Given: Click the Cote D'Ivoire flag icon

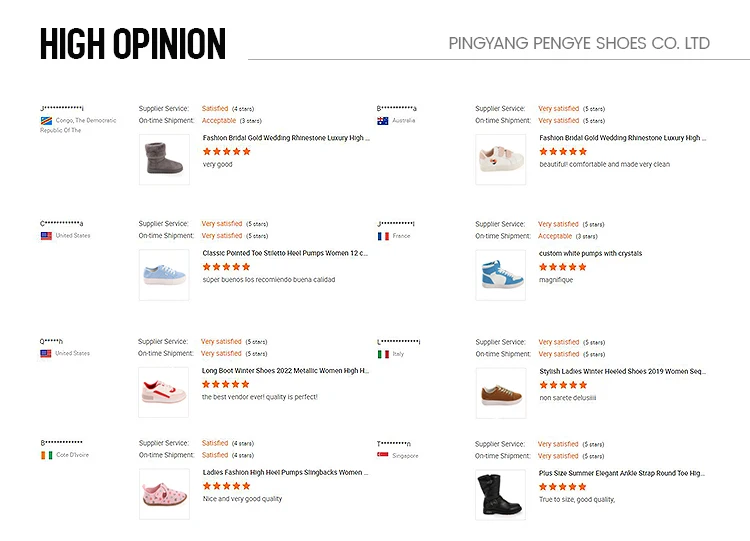Looking at the screenshot, I should (x=46, y=455).
